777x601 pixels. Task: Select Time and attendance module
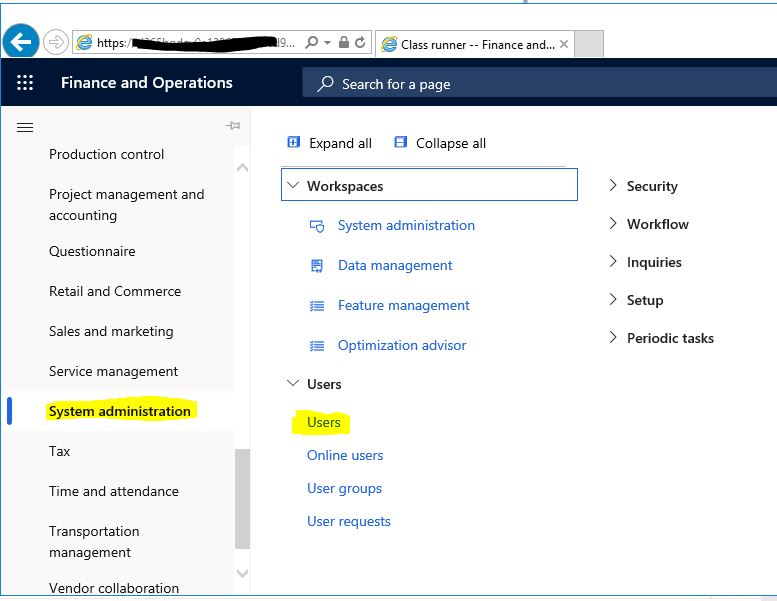[113, 491]
